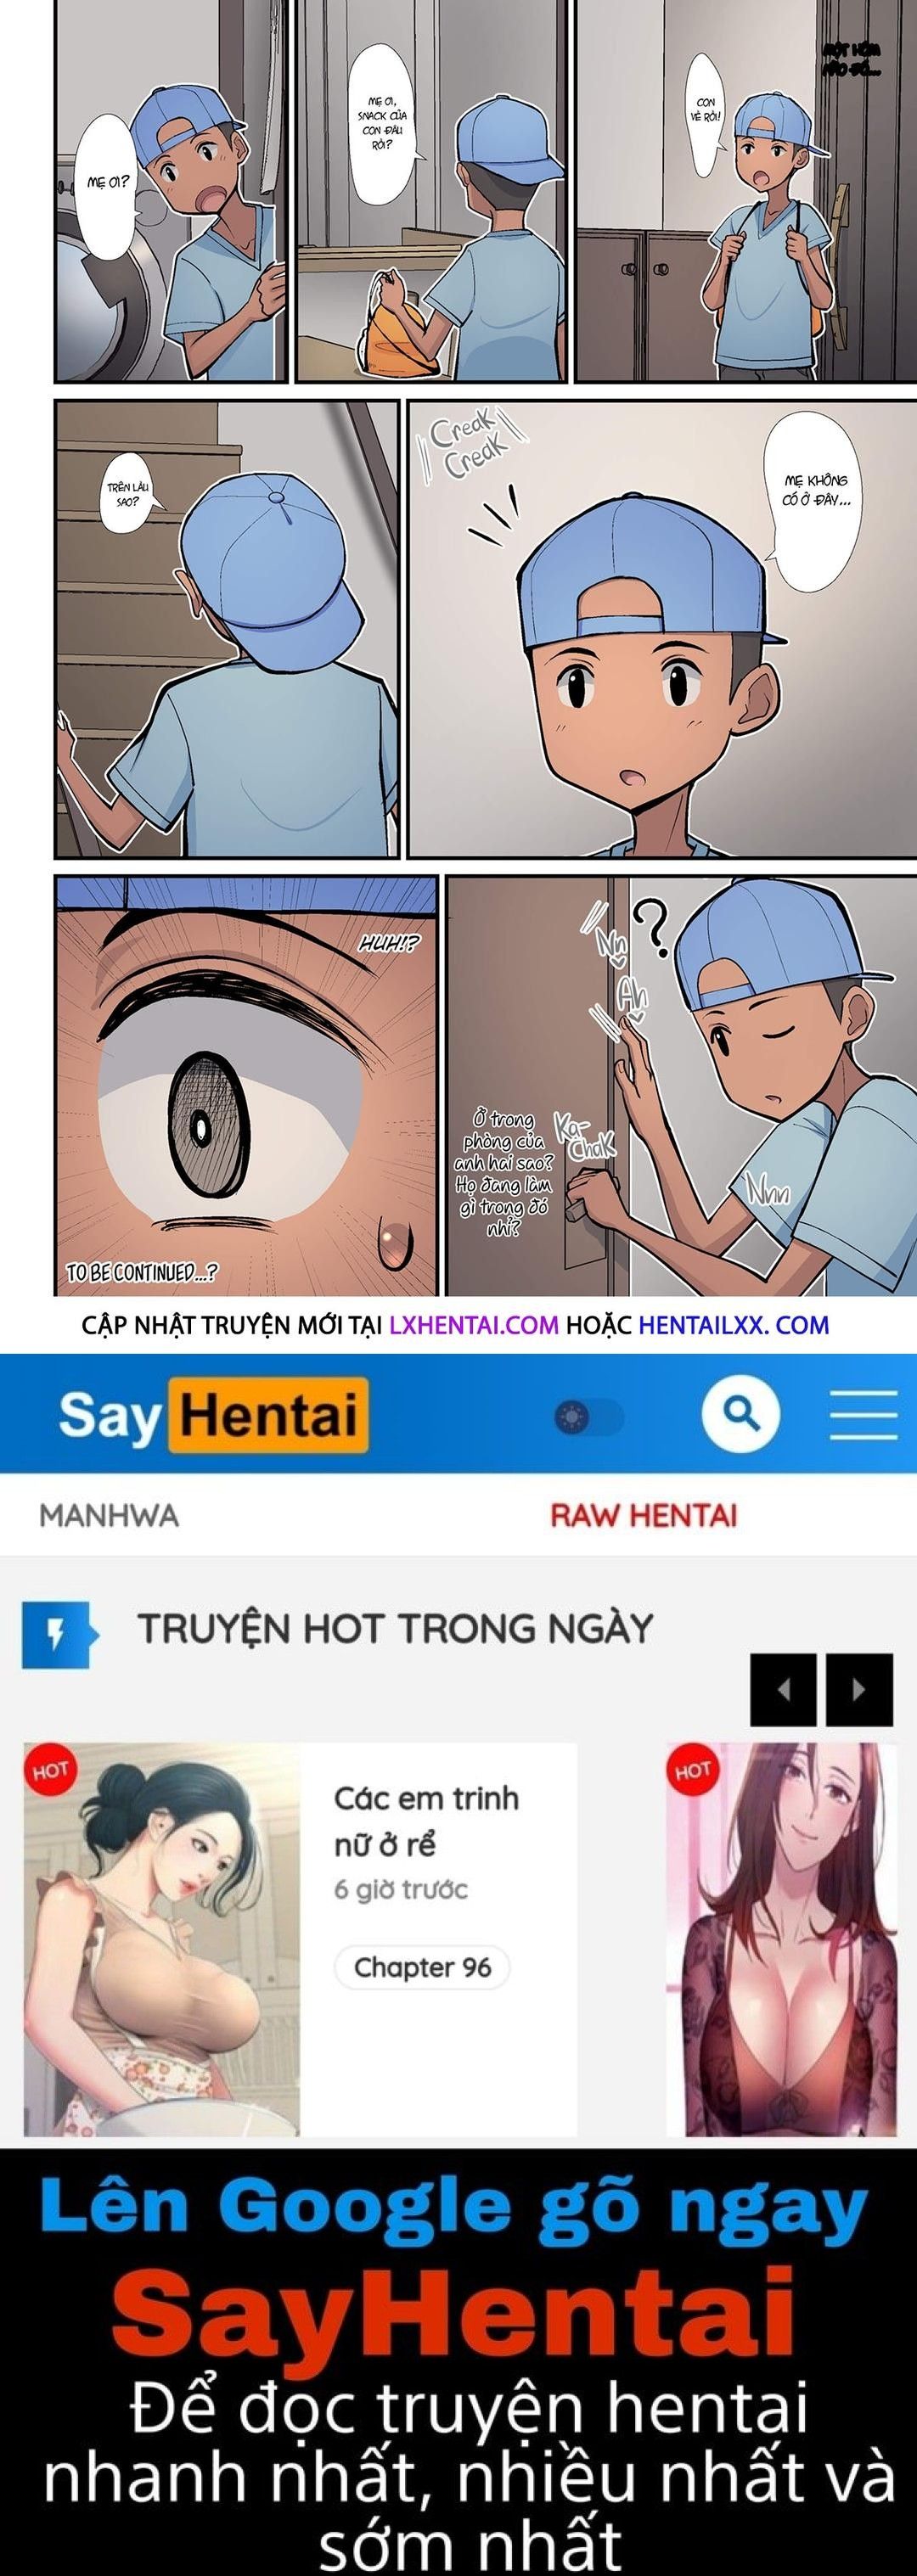Viewport: 917px width, 2576px height.
Task: Switch to the red RAW tab
Action: pos(643,1515)
